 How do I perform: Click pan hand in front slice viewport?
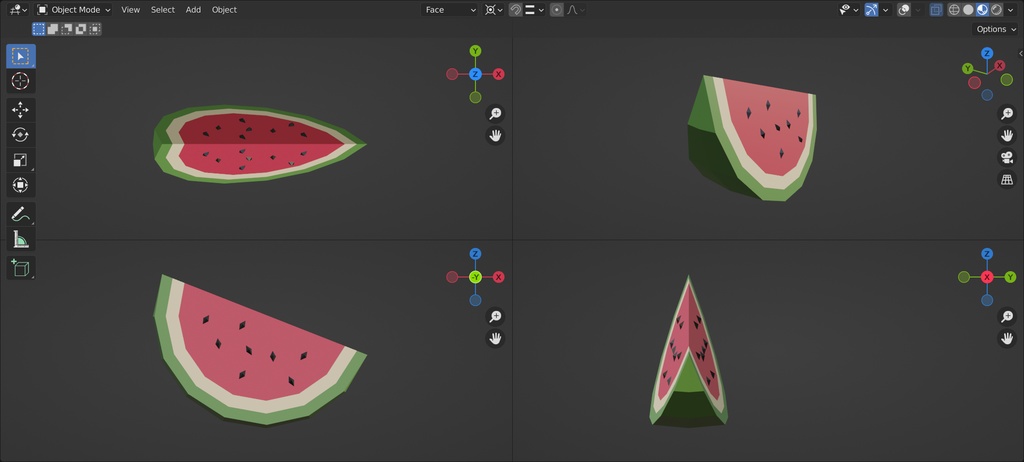click(x=496, y=338)
